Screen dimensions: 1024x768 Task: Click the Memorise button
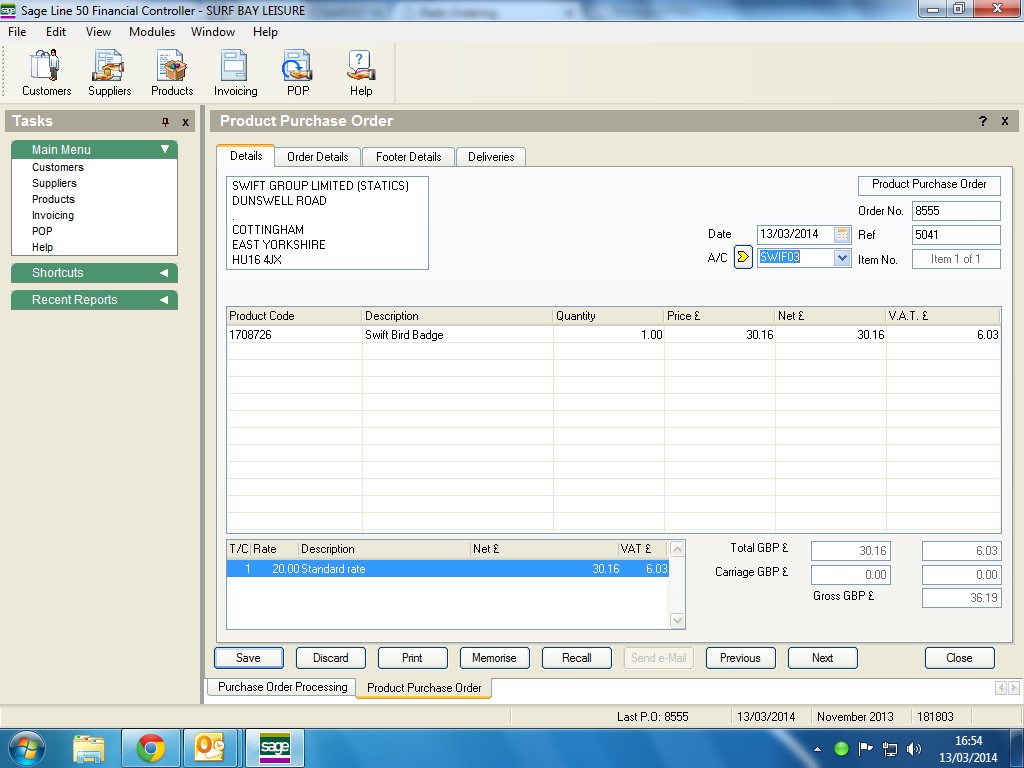494,658
